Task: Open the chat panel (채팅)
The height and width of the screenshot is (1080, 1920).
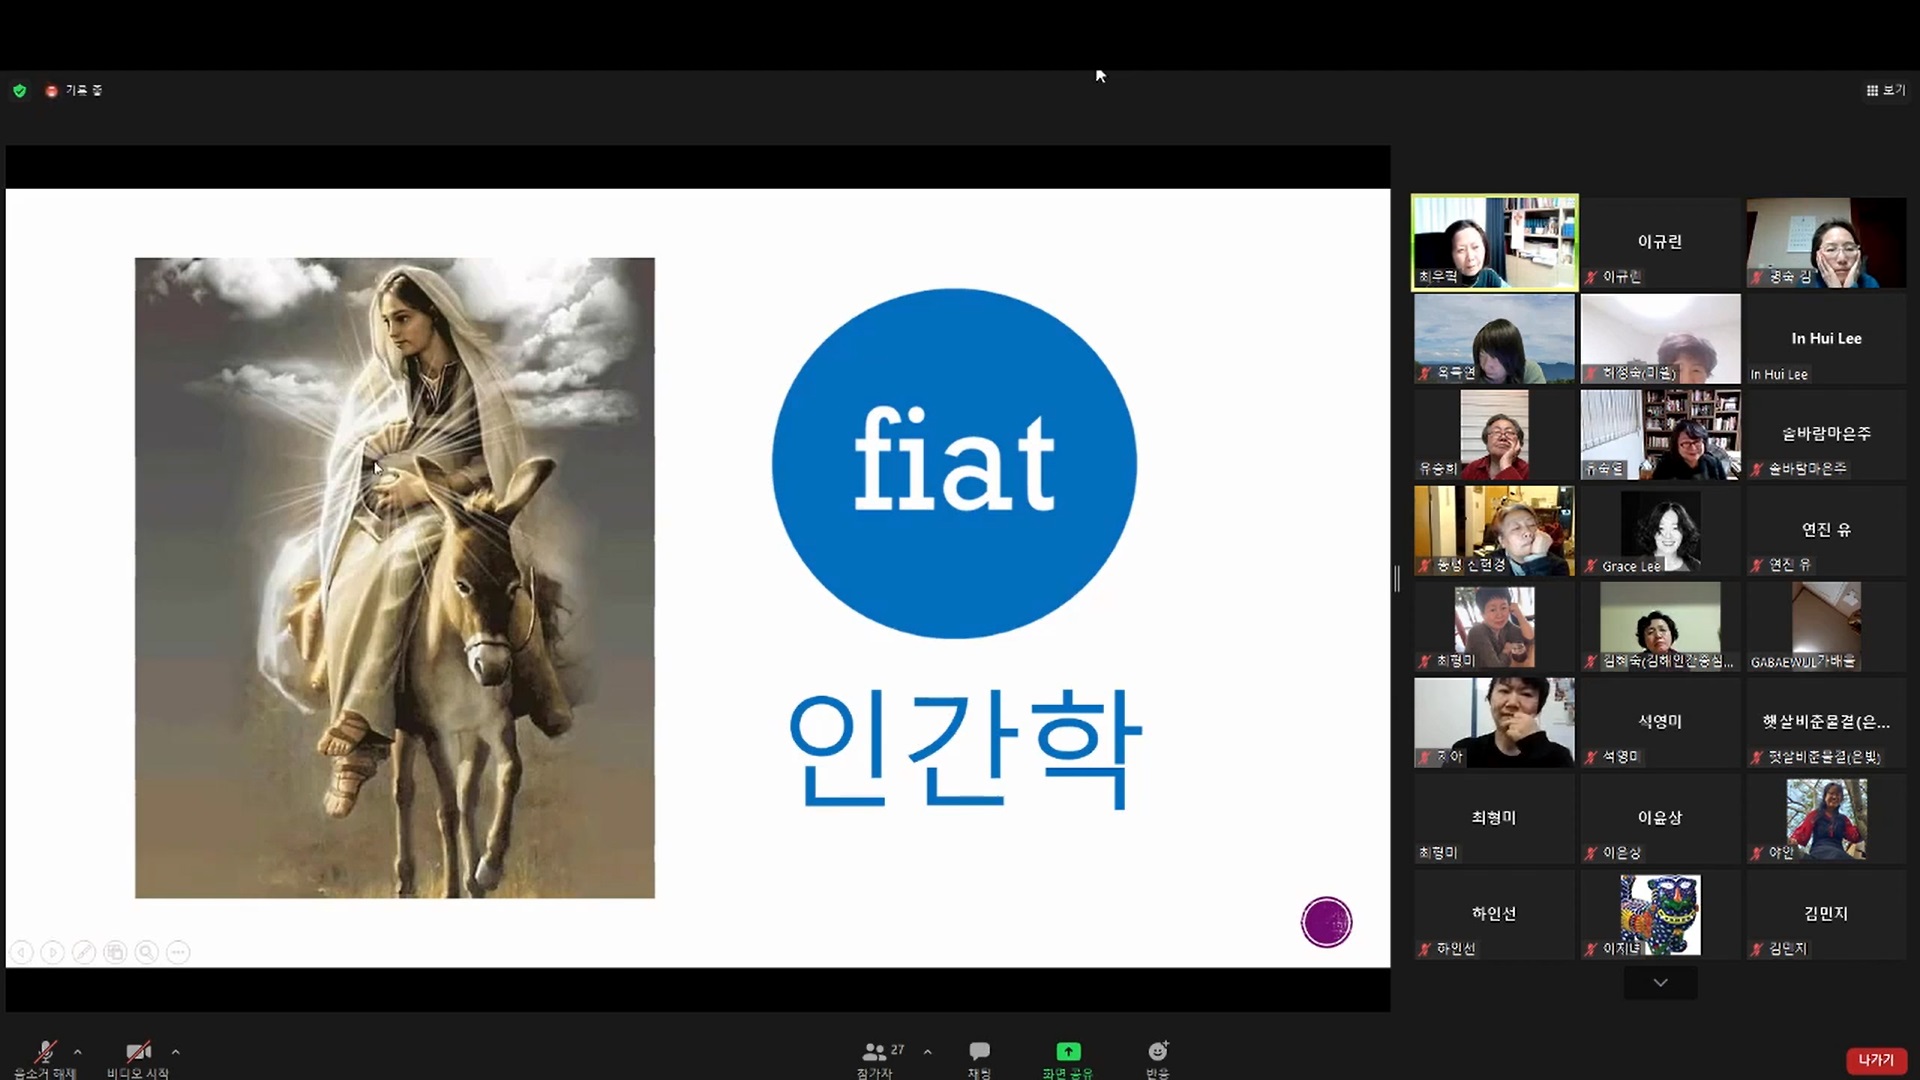Action: coord(979,1058)
